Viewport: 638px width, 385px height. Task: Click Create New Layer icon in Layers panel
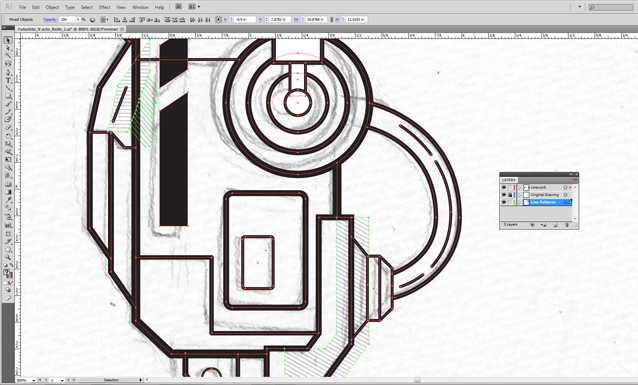pyautogui.click(x=555, y=225)
